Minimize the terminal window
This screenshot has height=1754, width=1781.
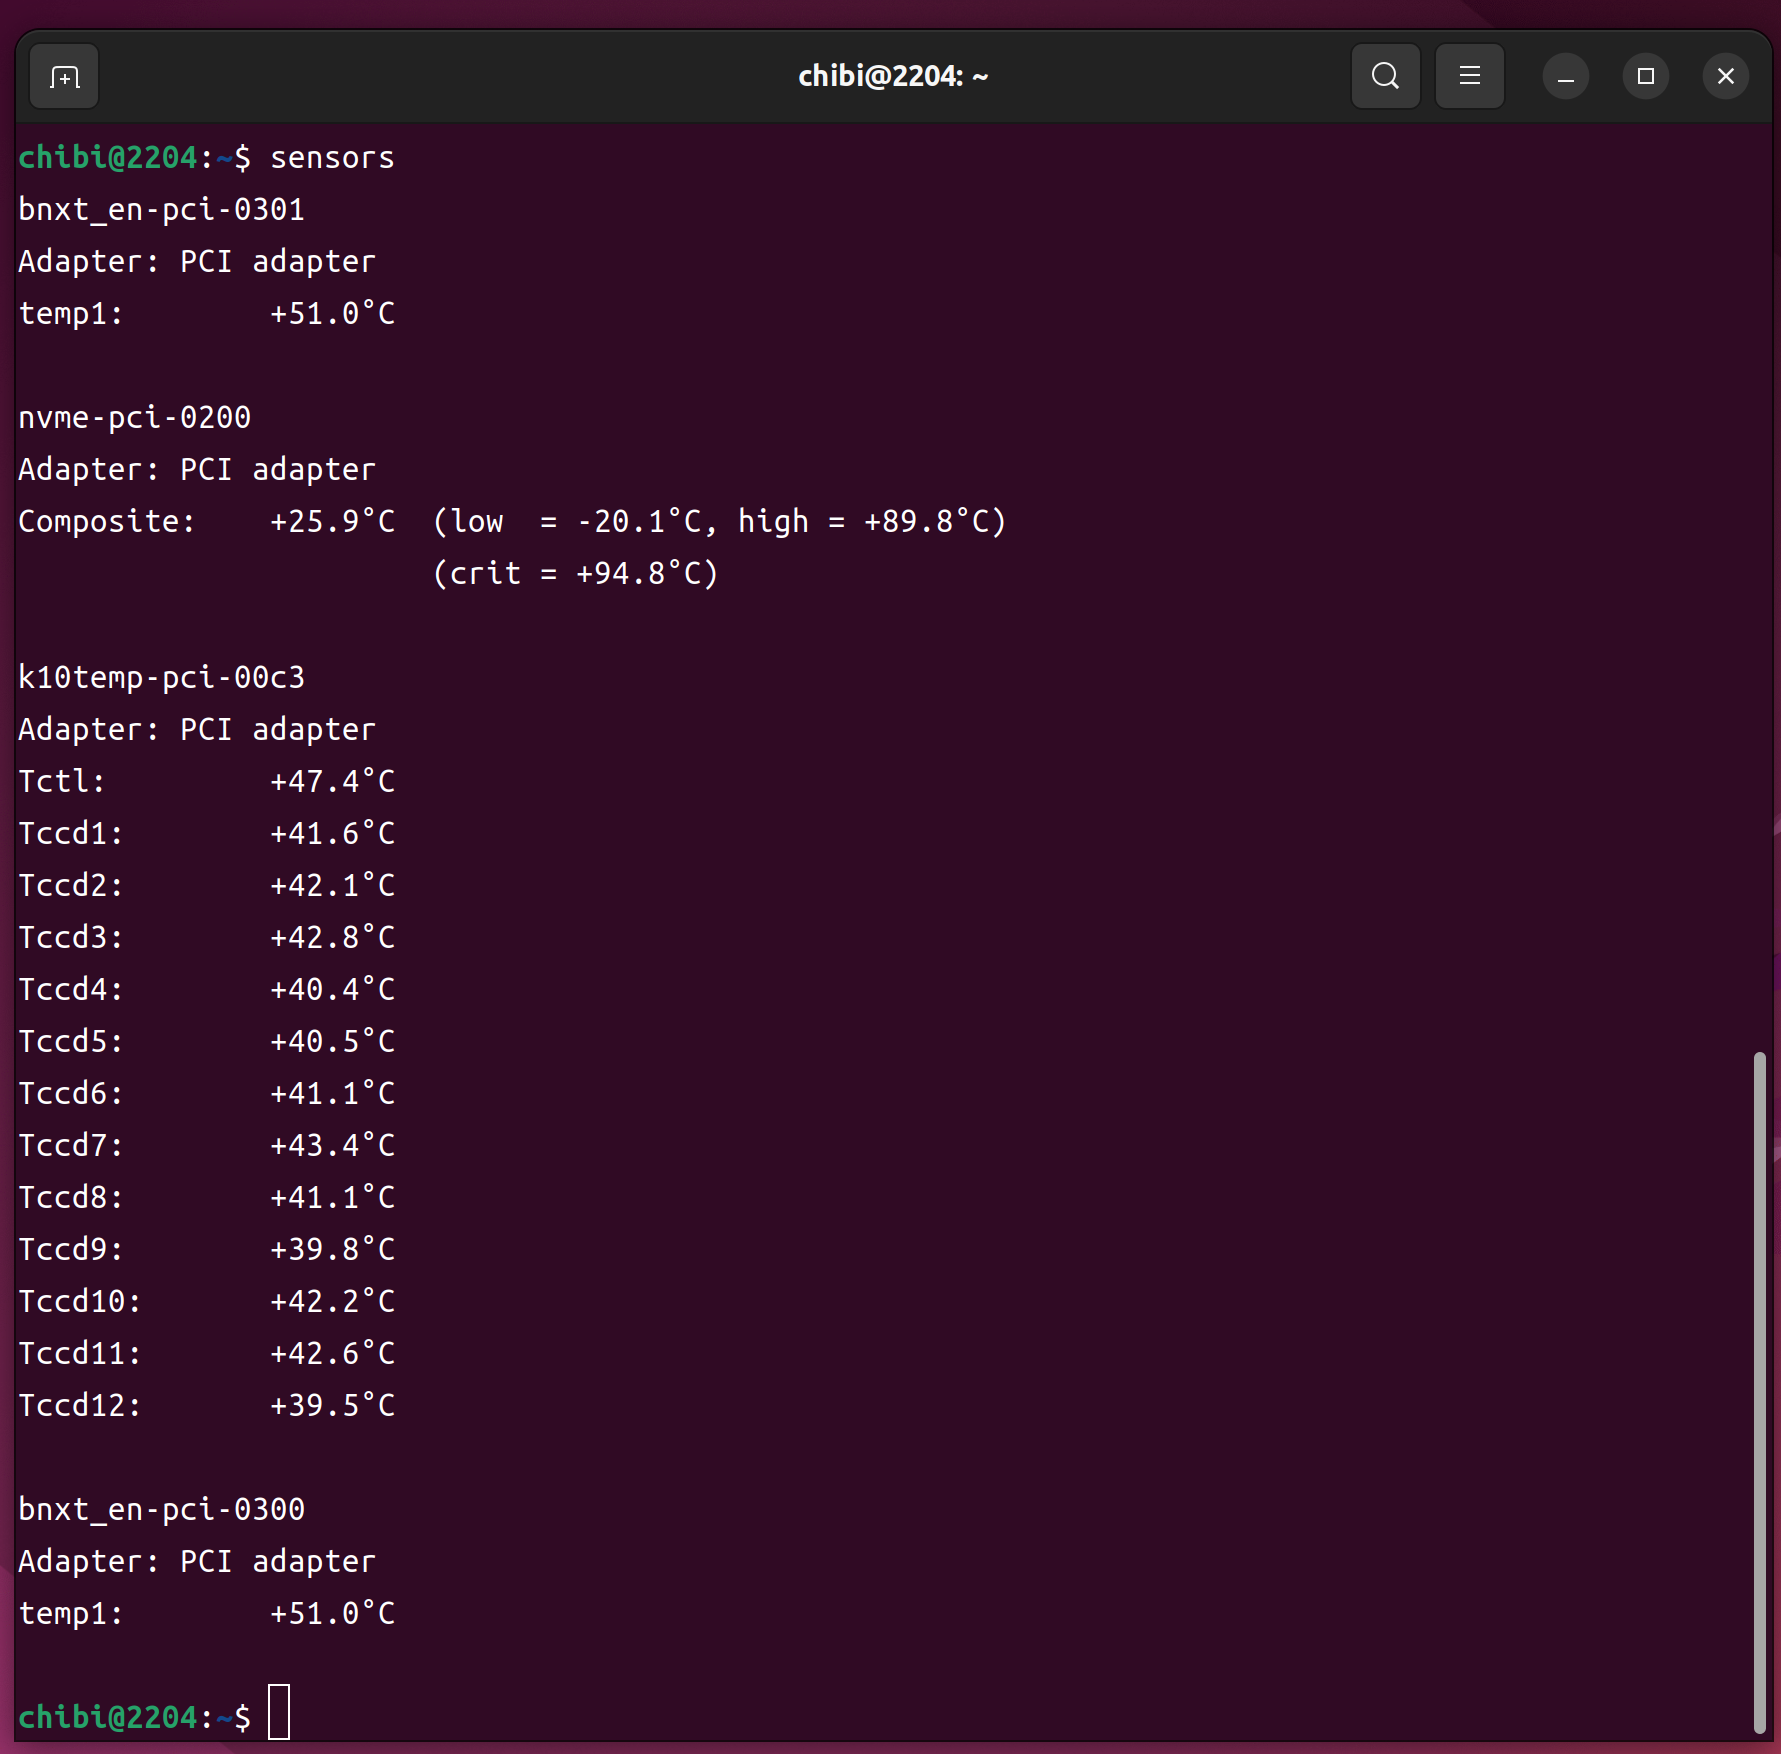point(1565,76)
